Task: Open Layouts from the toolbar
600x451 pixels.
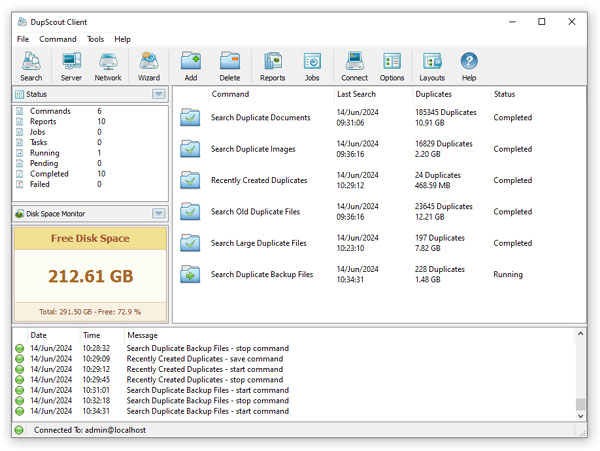Action: pos(432,66)
